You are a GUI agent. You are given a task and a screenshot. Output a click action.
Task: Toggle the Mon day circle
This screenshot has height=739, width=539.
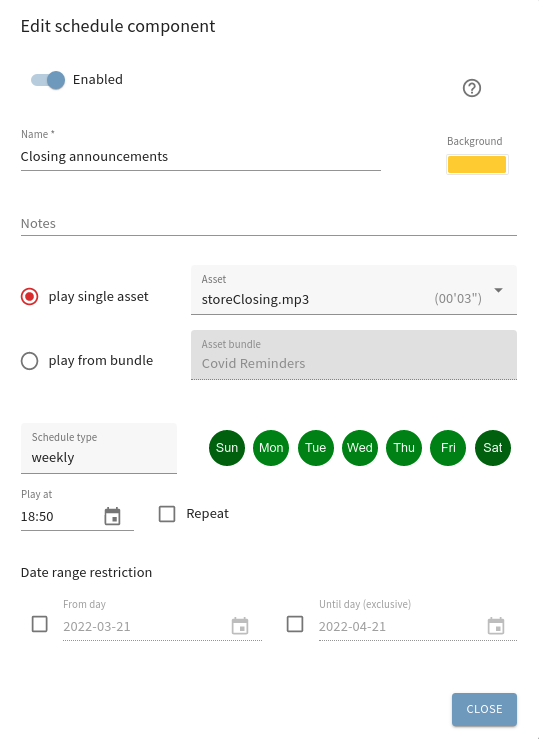[271, 448]
